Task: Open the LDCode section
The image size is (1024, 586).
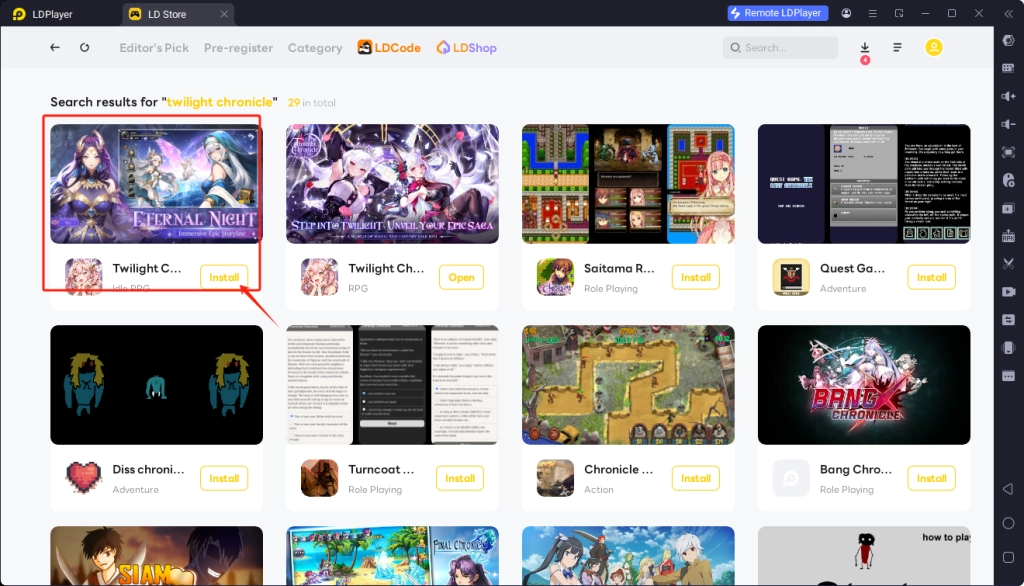Action: point(389,47)
